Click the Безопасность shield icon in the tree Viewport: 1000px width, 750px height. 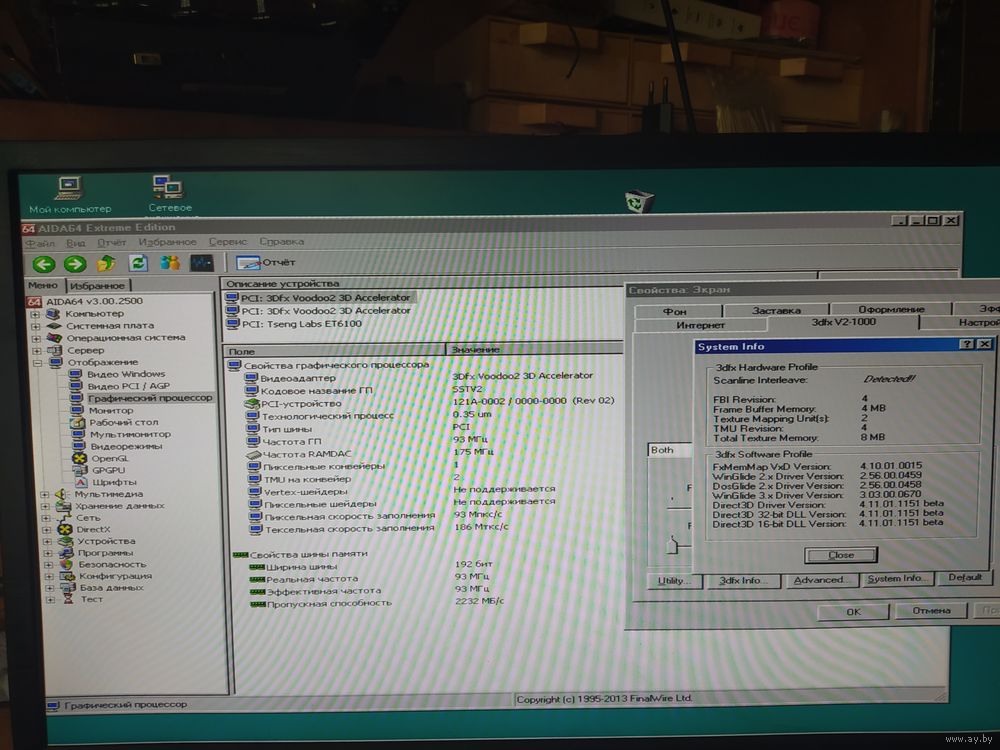click(66, 564)
